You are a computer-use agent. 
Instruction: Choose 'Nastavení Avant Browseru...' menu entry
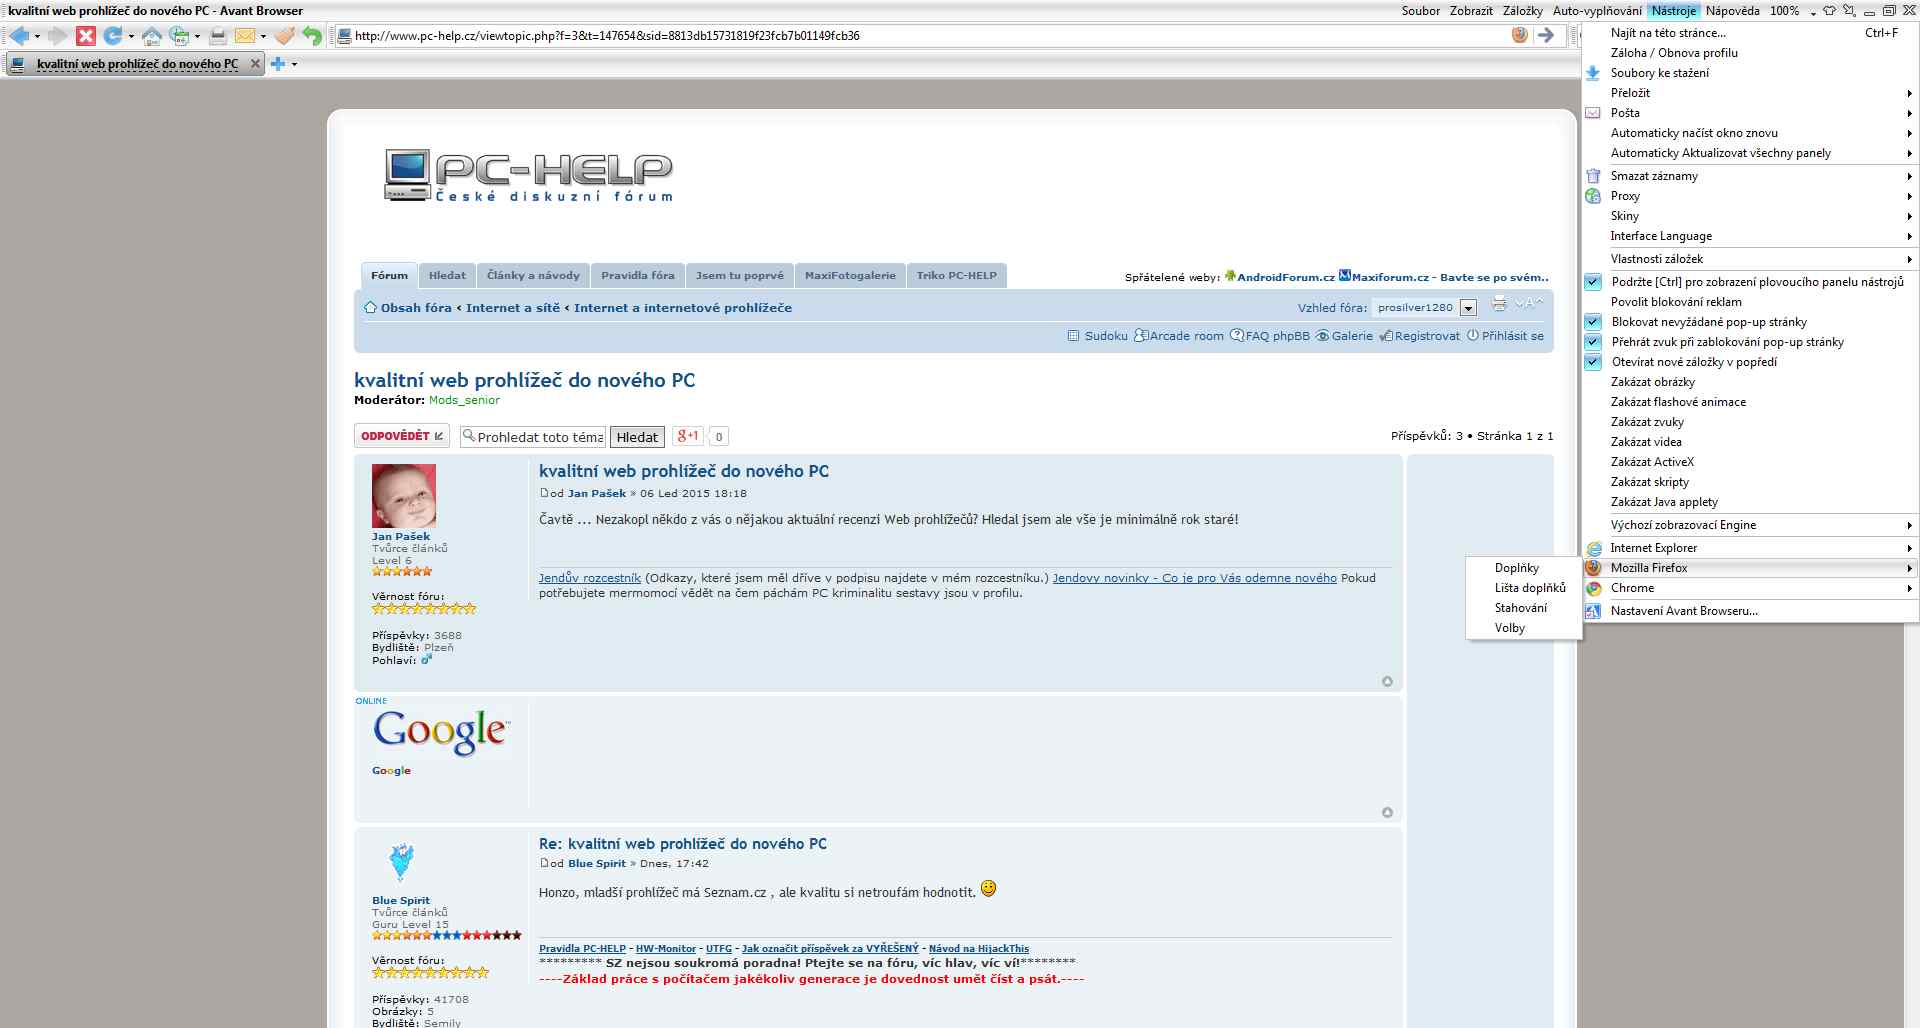(x=1750, y=611)
